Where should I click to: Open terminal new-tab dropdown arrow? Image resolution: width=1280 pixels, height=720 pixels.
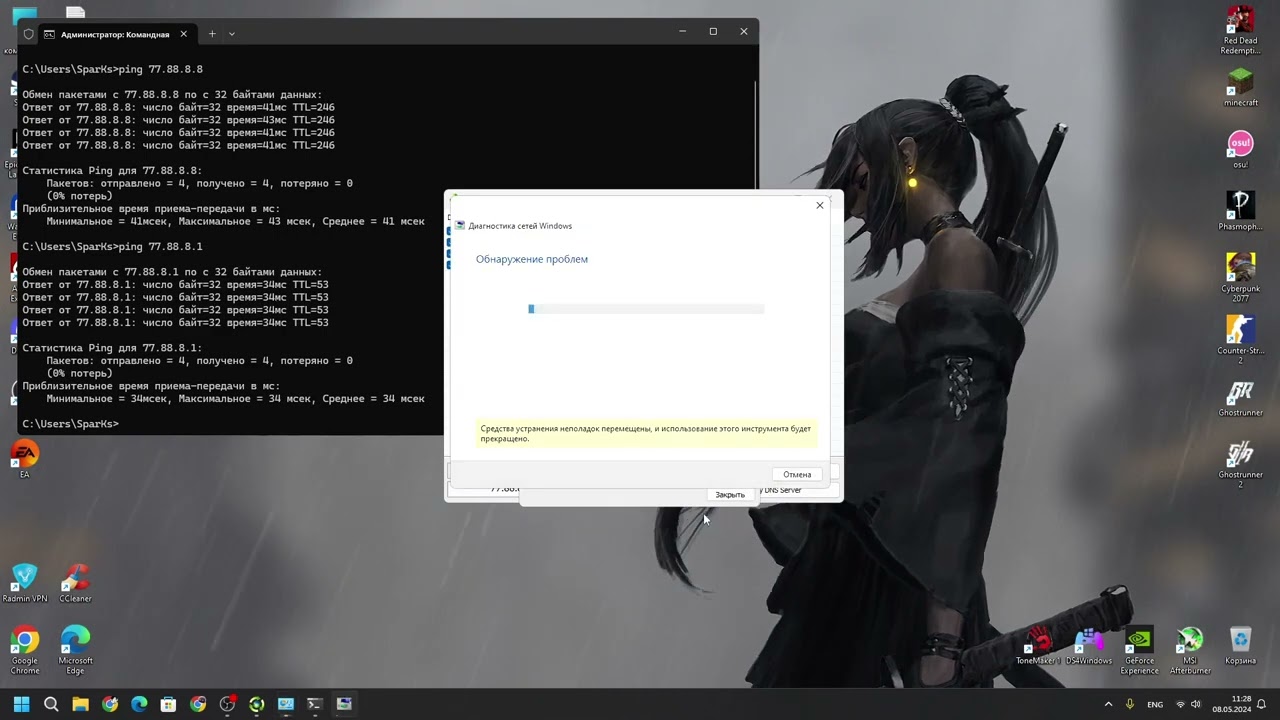pyautogui.click(x=232, y=34)
